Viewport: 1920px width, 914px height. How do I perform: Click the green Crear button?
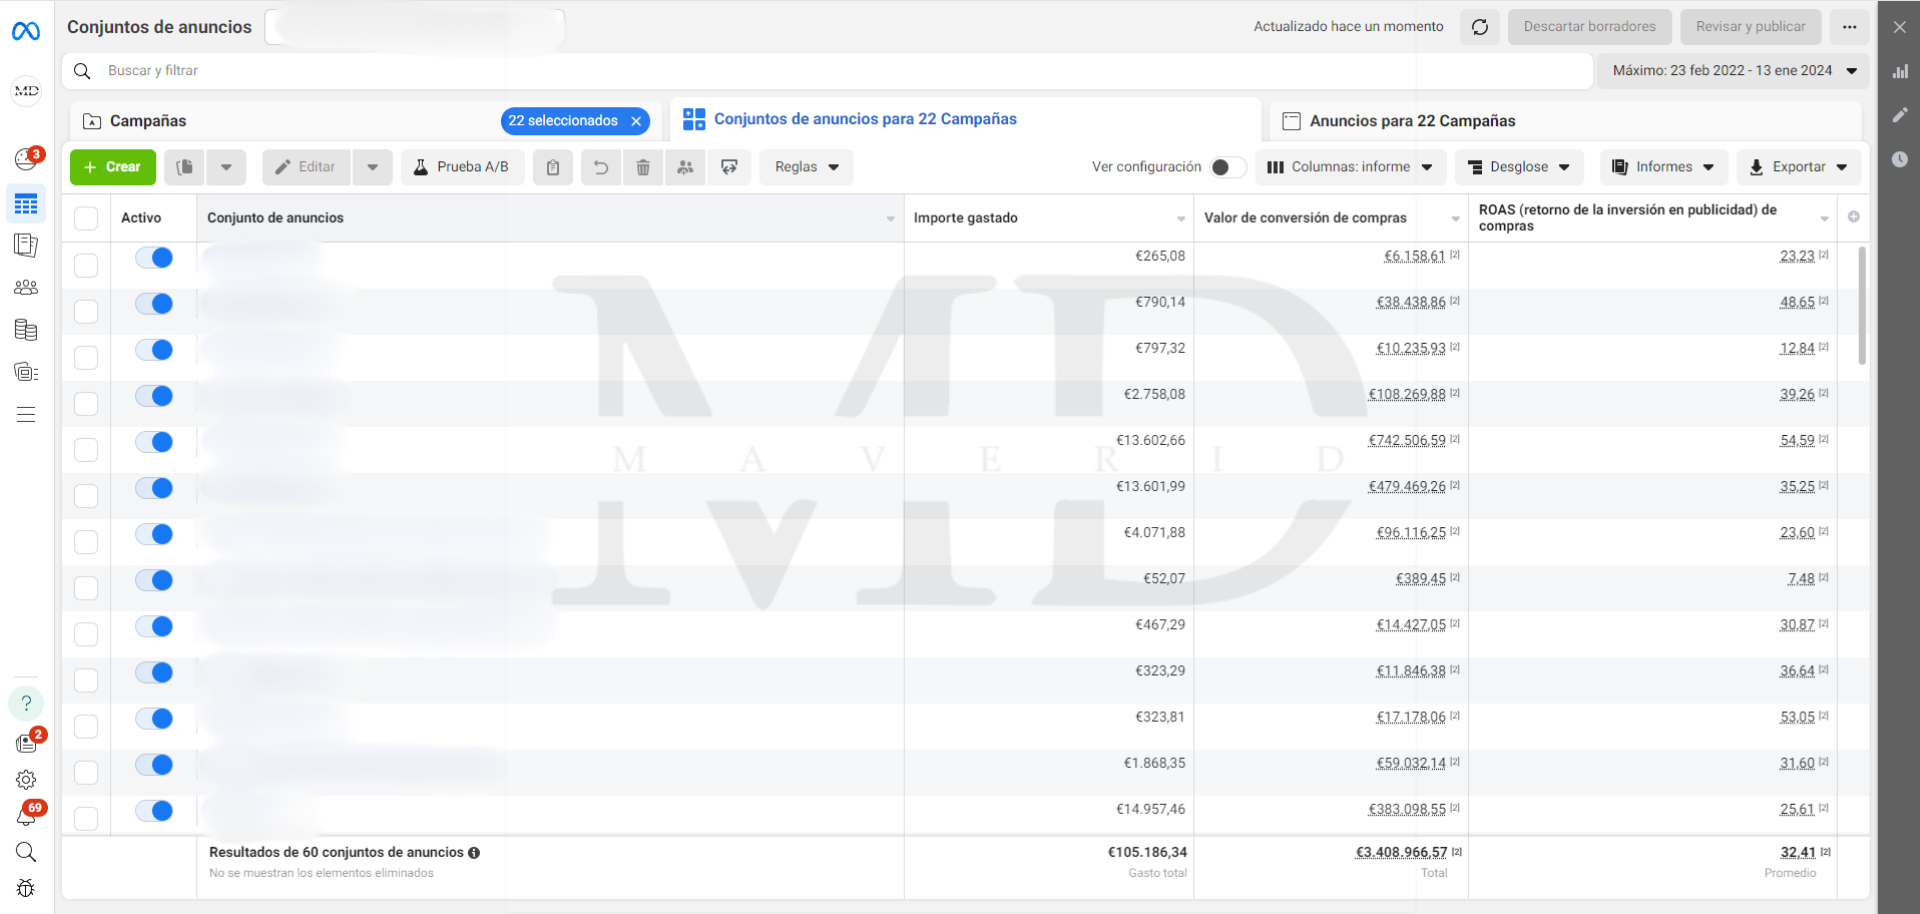point(113,167)
